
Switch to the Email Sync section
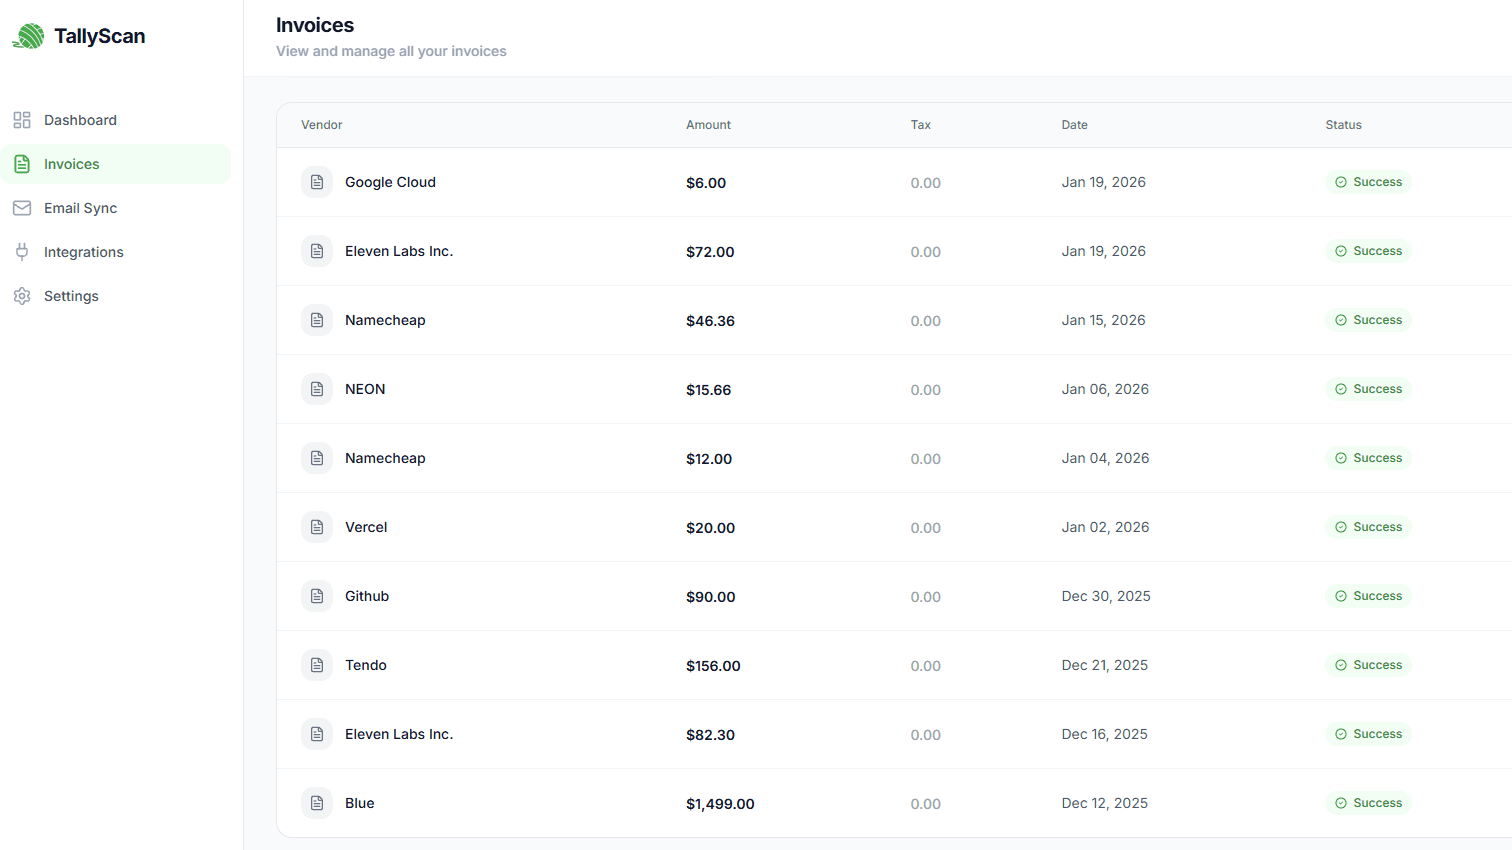pyautogui.click(x=82, y=207)
